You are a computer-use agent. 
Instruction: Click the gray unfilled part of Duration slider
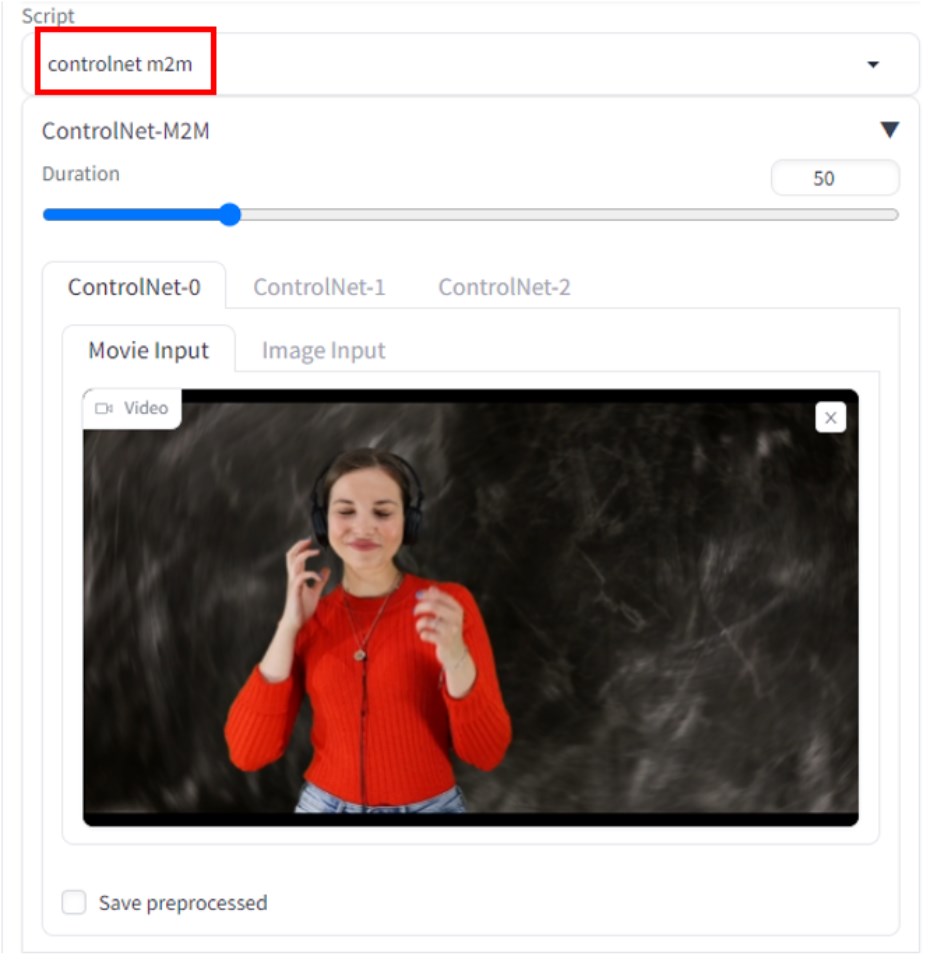point(569,214)
